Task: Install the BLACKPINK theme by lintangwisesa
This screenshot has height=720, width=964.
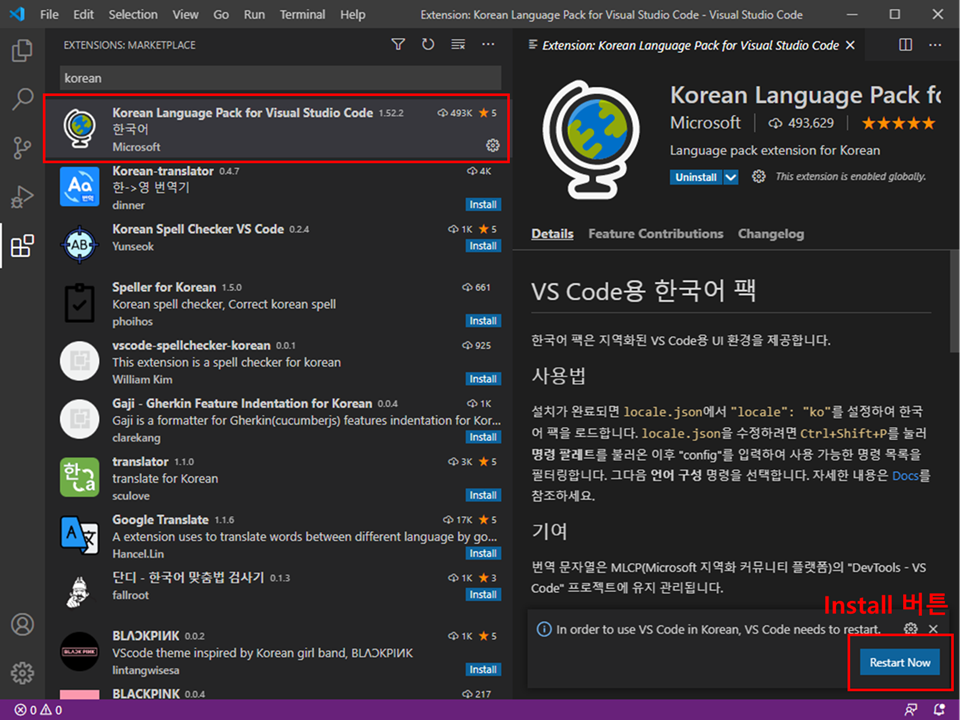Action: click(x=483, y=669)
